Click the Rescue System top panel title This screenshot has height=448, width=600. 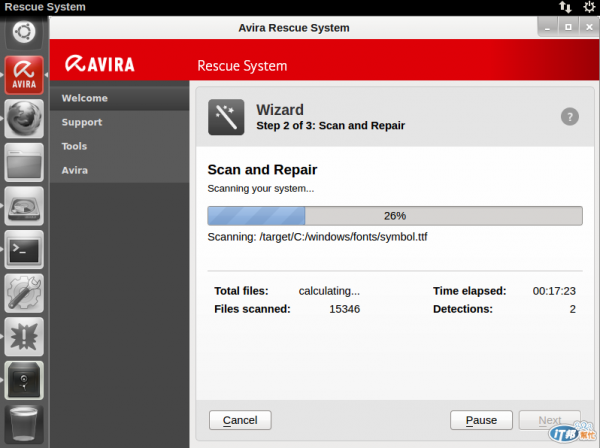click(x=45, y=7)
